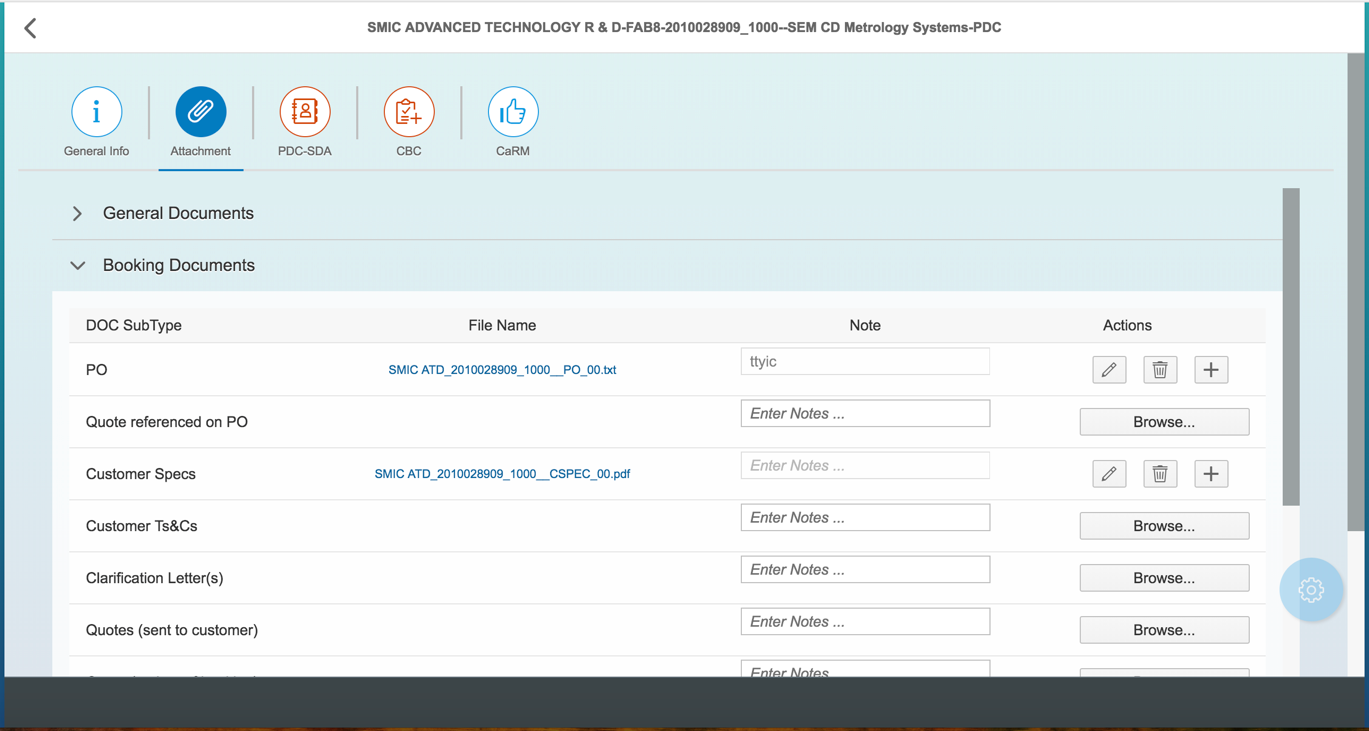The height and width of the screenshot is (731, 1369).
Task: Browse file for Customer Ts&Cs
Action: (1164, 526)
